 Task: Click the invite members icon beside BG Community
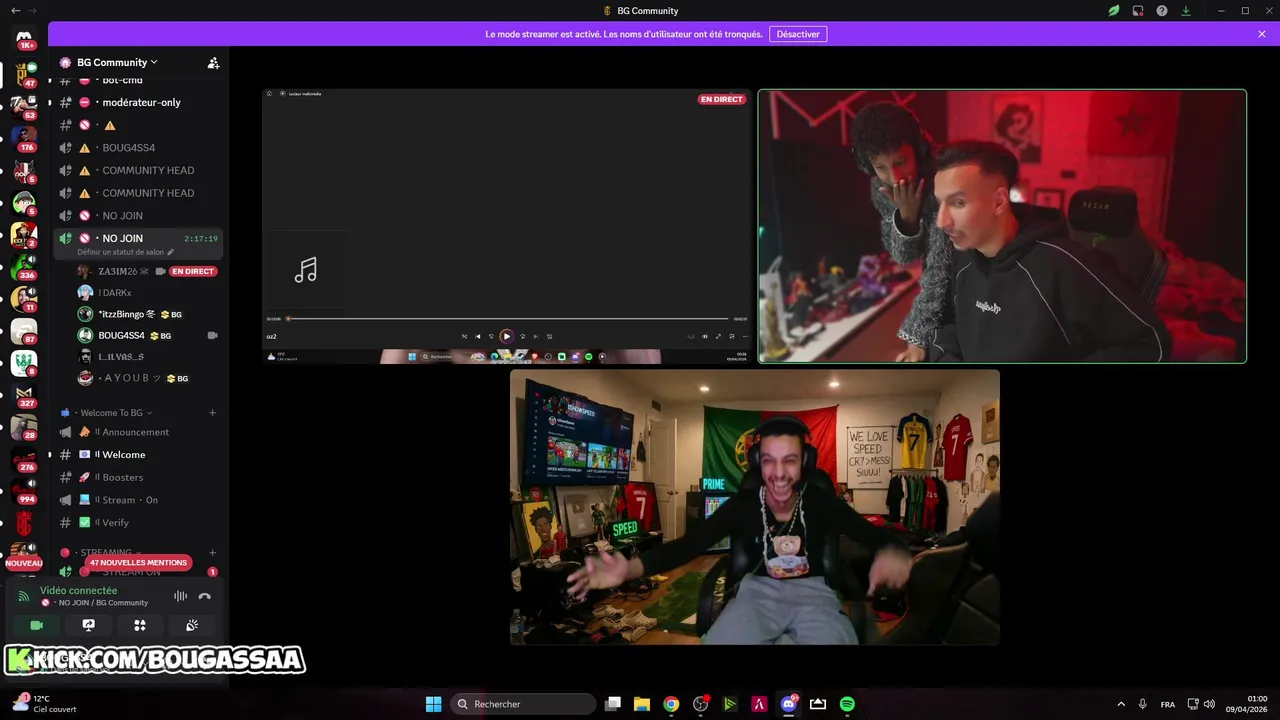(x=213, y=62)
